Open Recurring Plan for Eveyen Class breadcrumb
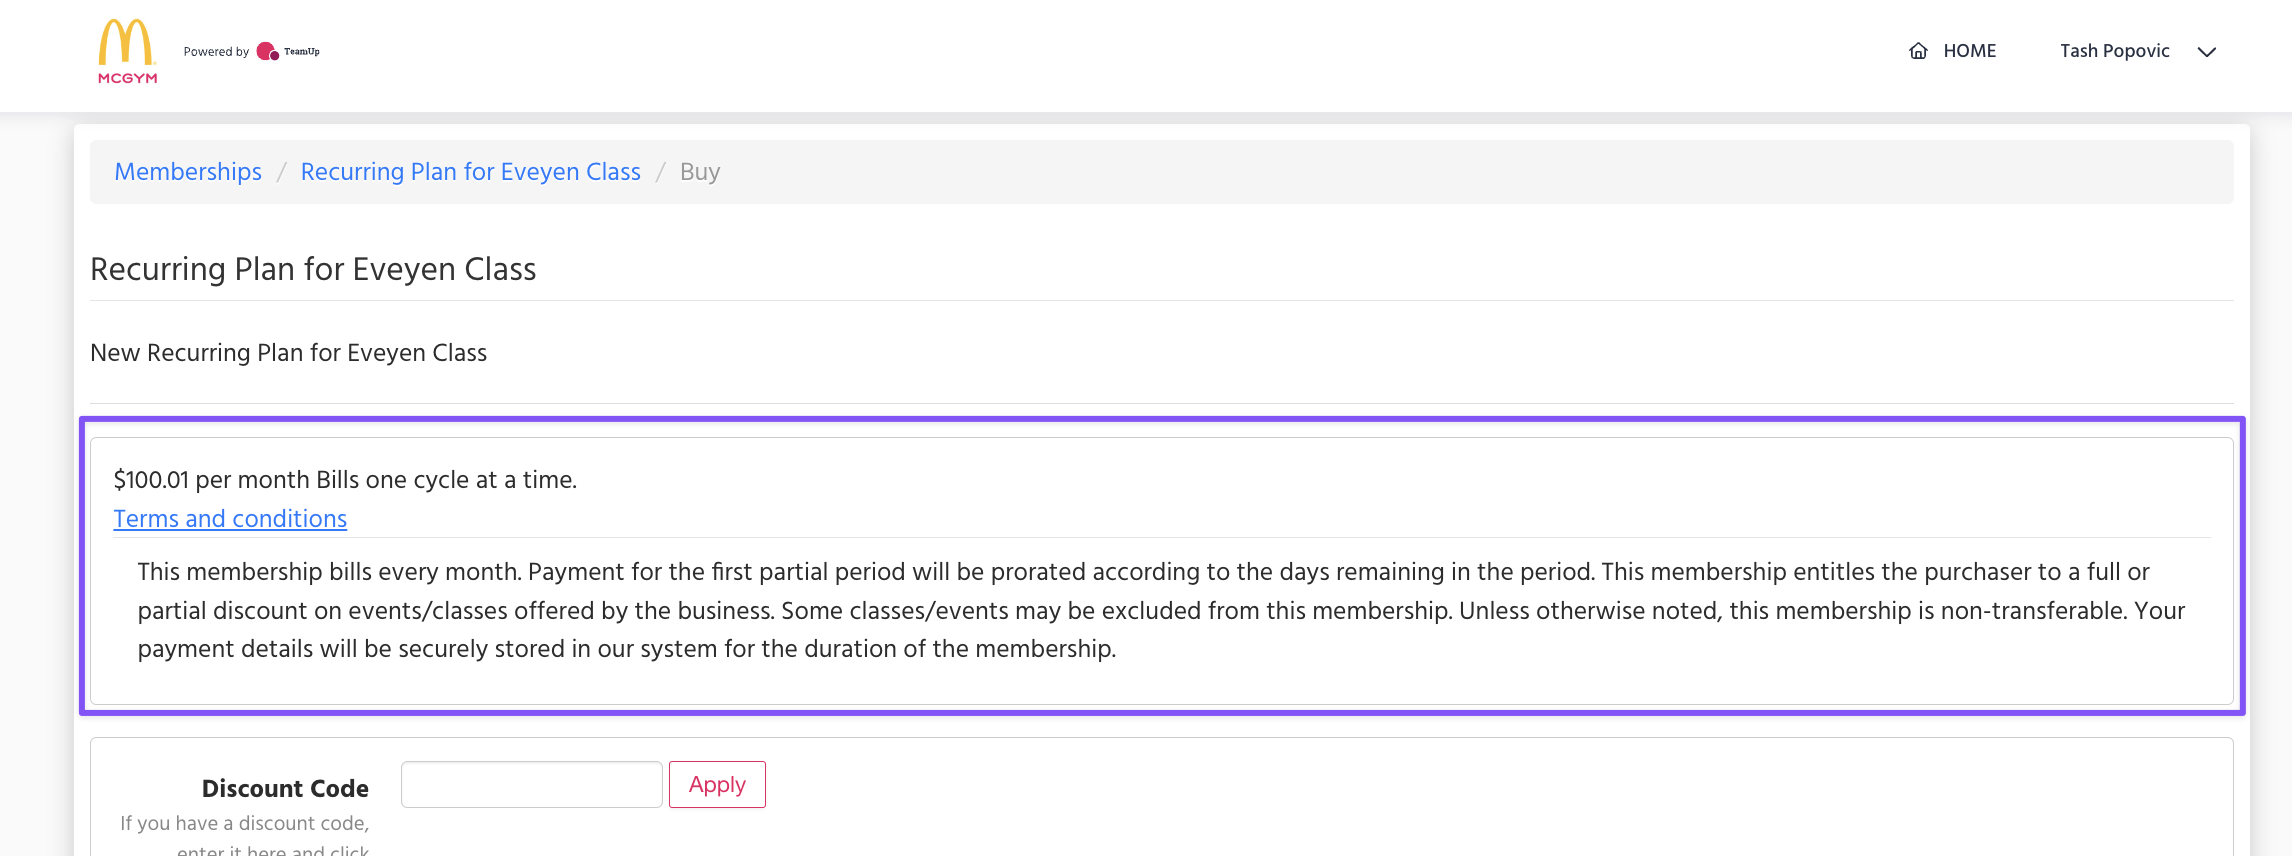This screenshot has height=856, width=2292. pyautogui.click(x=470, y=172)
